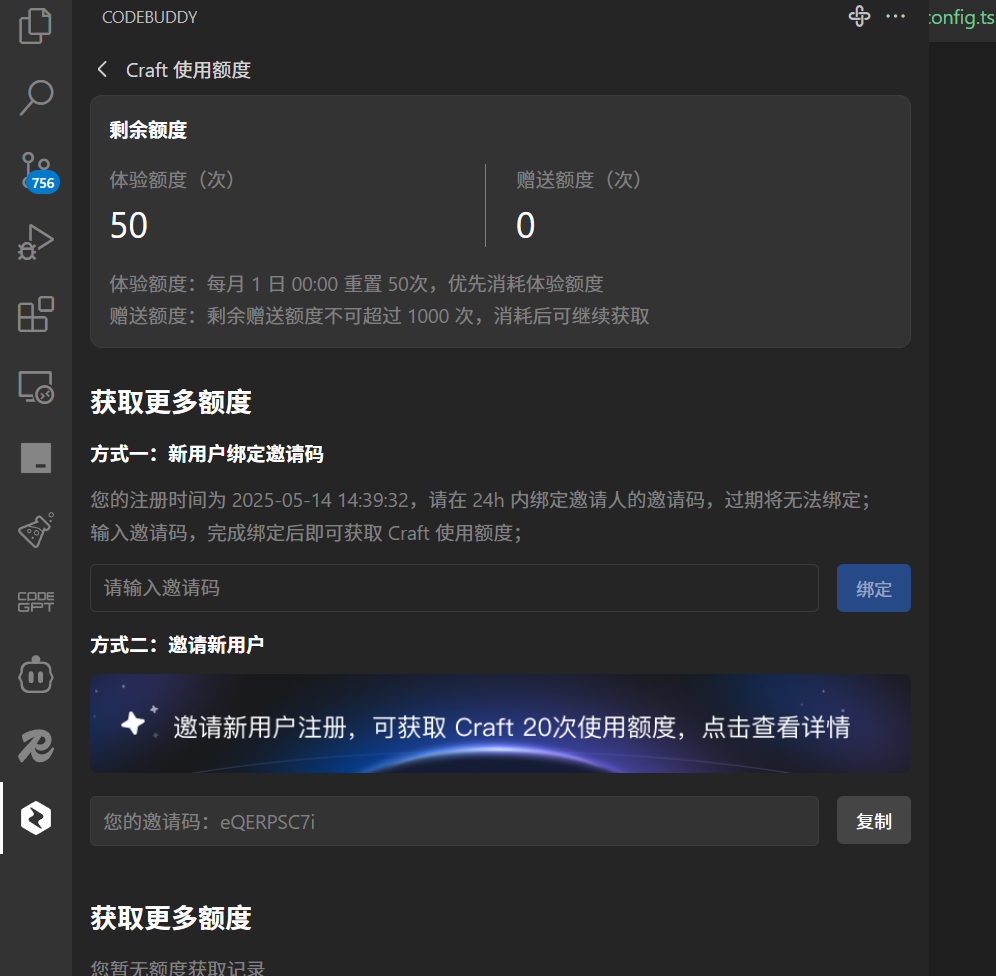Click the 体验额度（次） label
The height and width of the screenshot is (976, 996).
(x=172, y=180)
